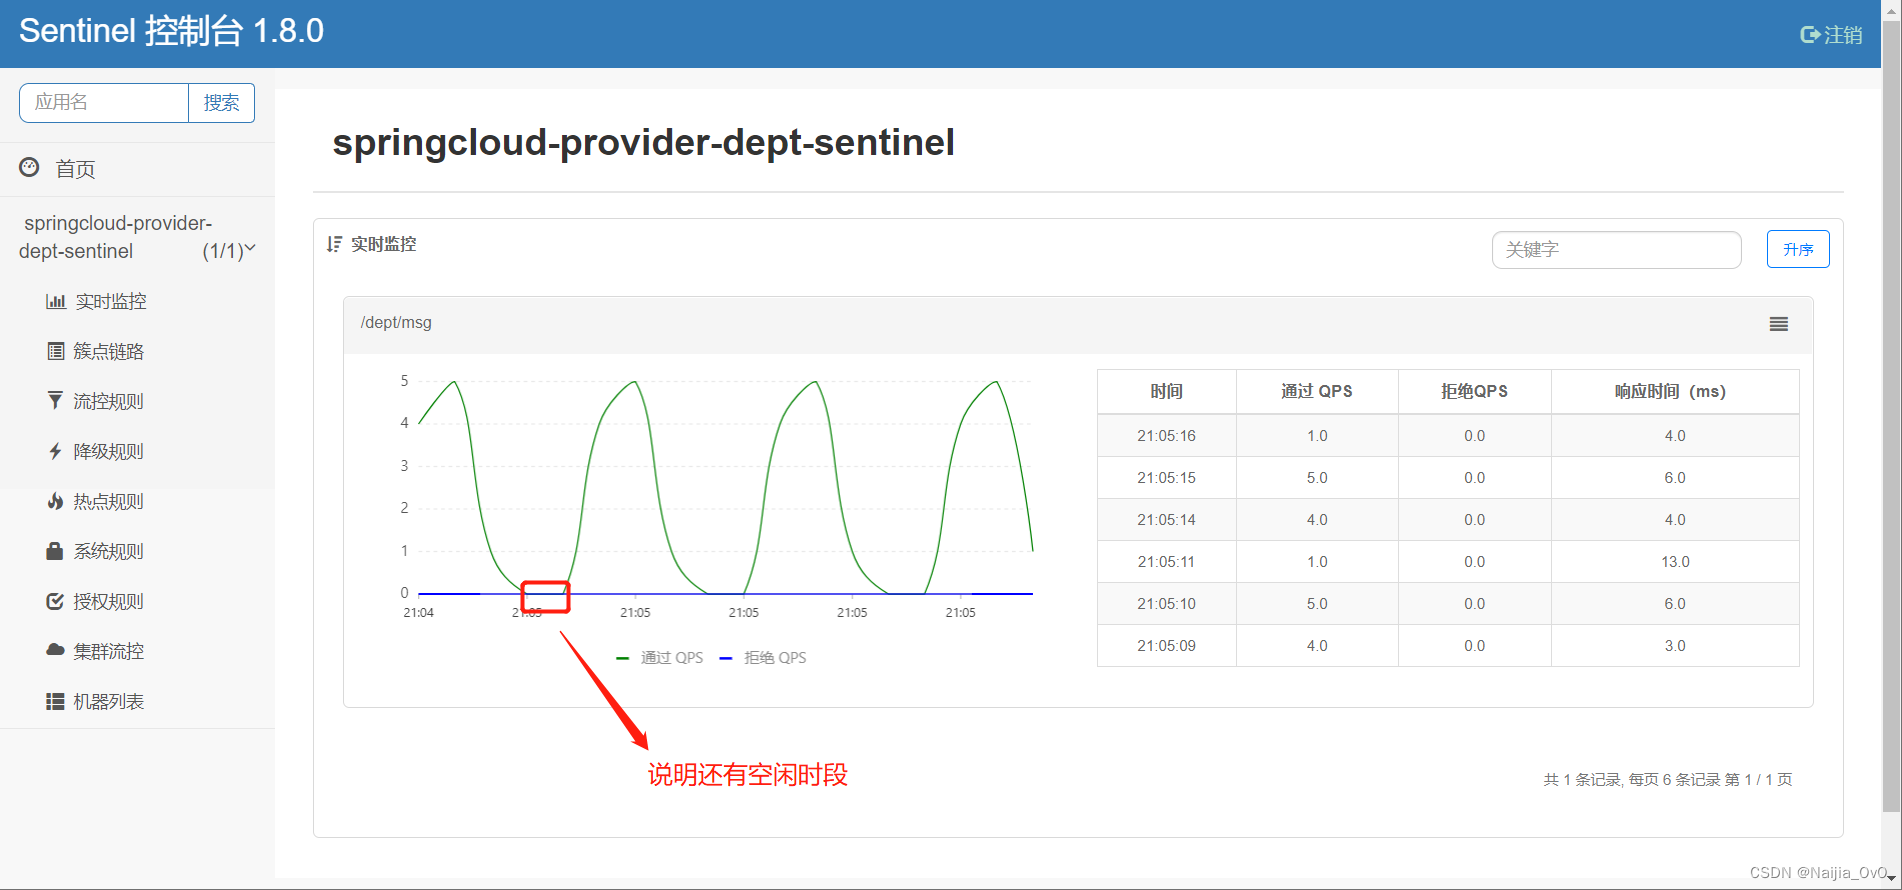1902x890 pixels.
Task: Click the 时间 column header
Action: coord(1166,391)
